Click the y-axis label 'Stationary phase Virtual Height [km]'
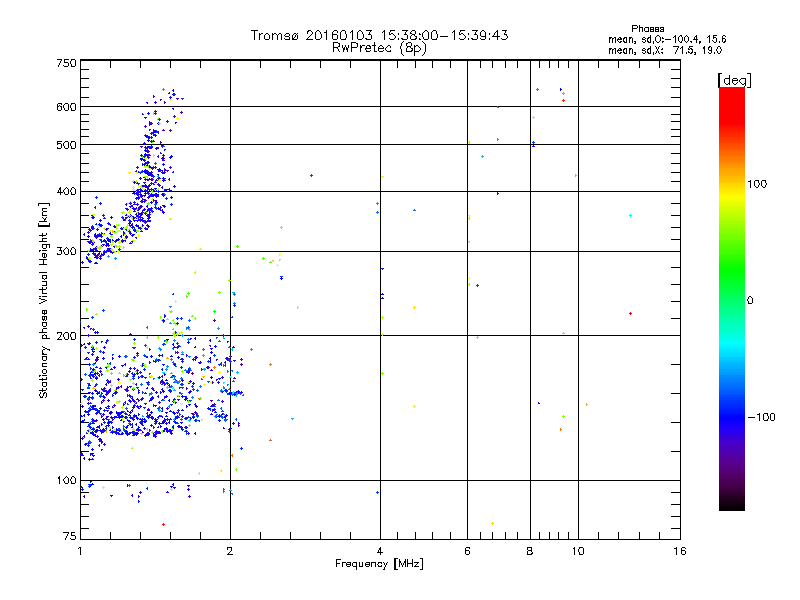This screenshot has width=800, height=600. point(44,301)
